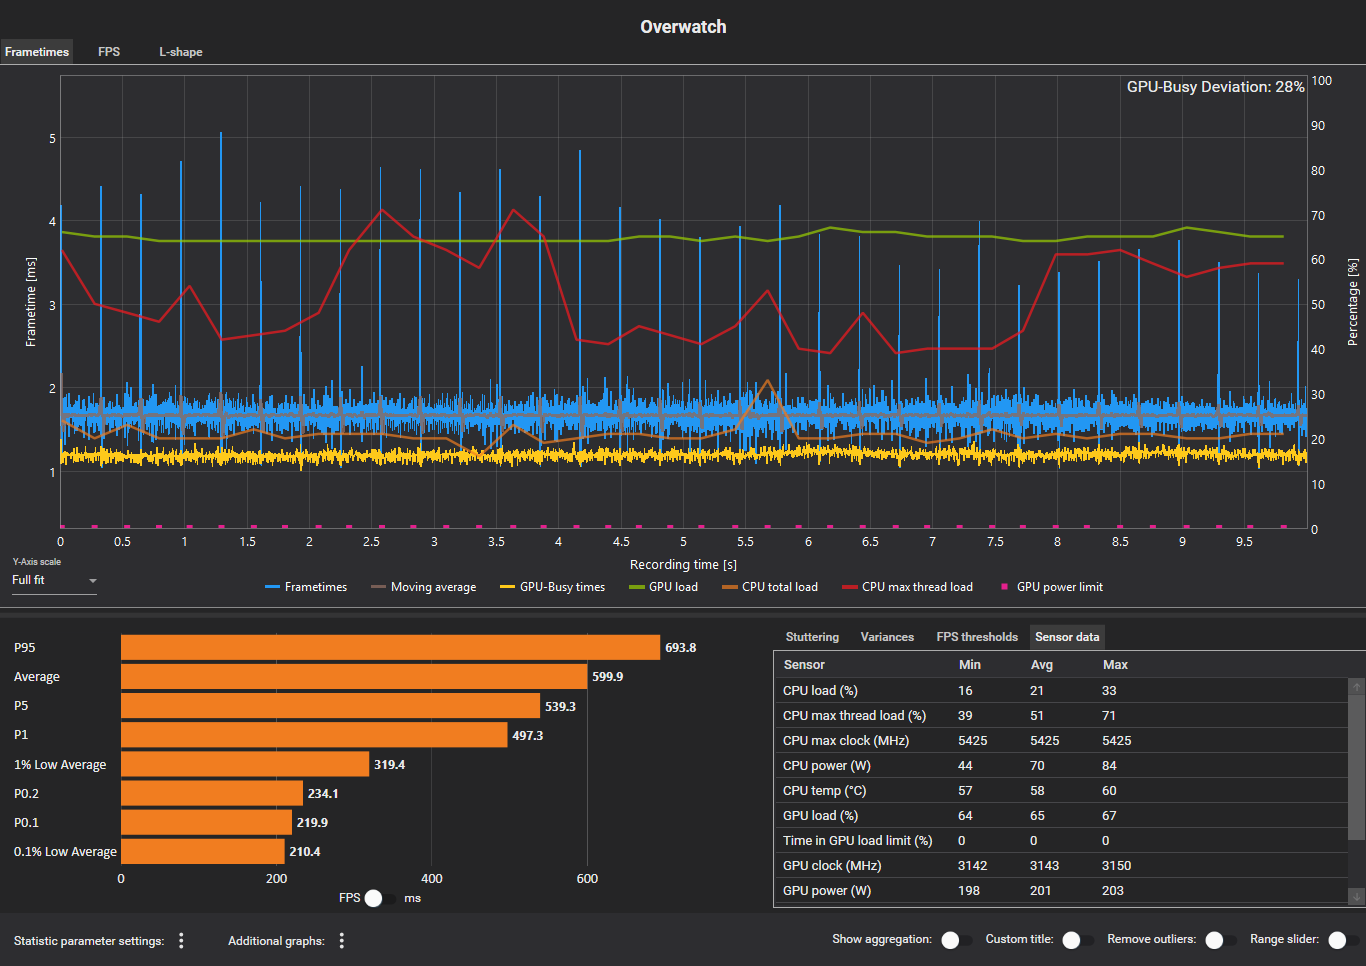The width and height of the screenshot is (1366, 966).
Task: Select the Stuttering tab
Action: 812,637
